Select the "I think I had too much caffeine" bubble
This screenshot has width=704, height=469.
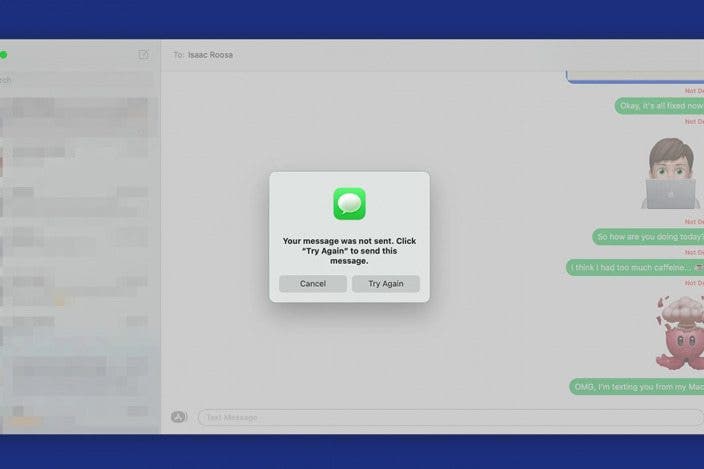[x=636, y=268]
